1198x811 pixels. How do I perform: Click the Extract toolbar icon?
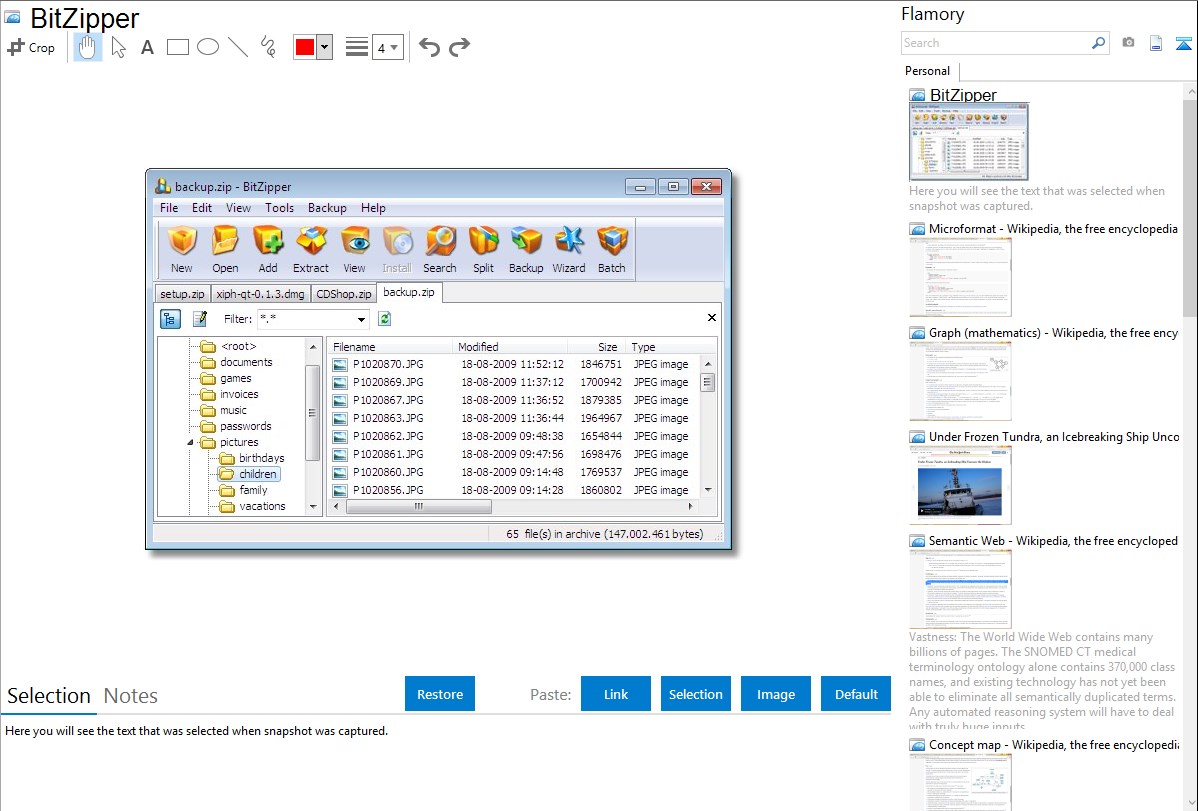click(311, 249)
